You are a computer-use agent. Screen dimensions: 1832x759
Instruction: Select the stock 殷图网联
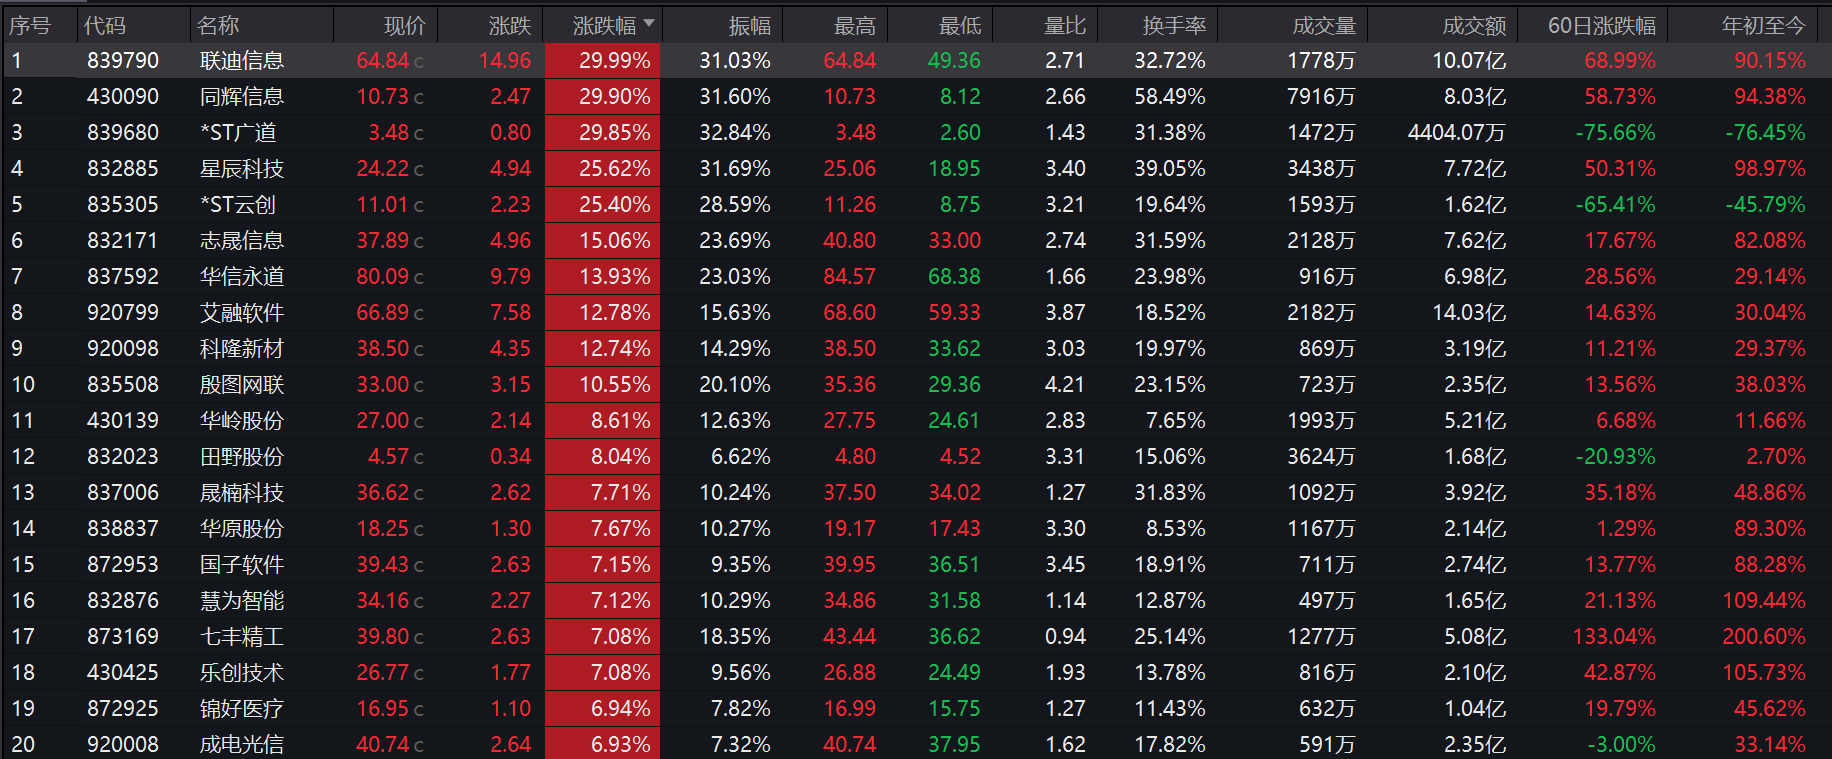point(242,385)
